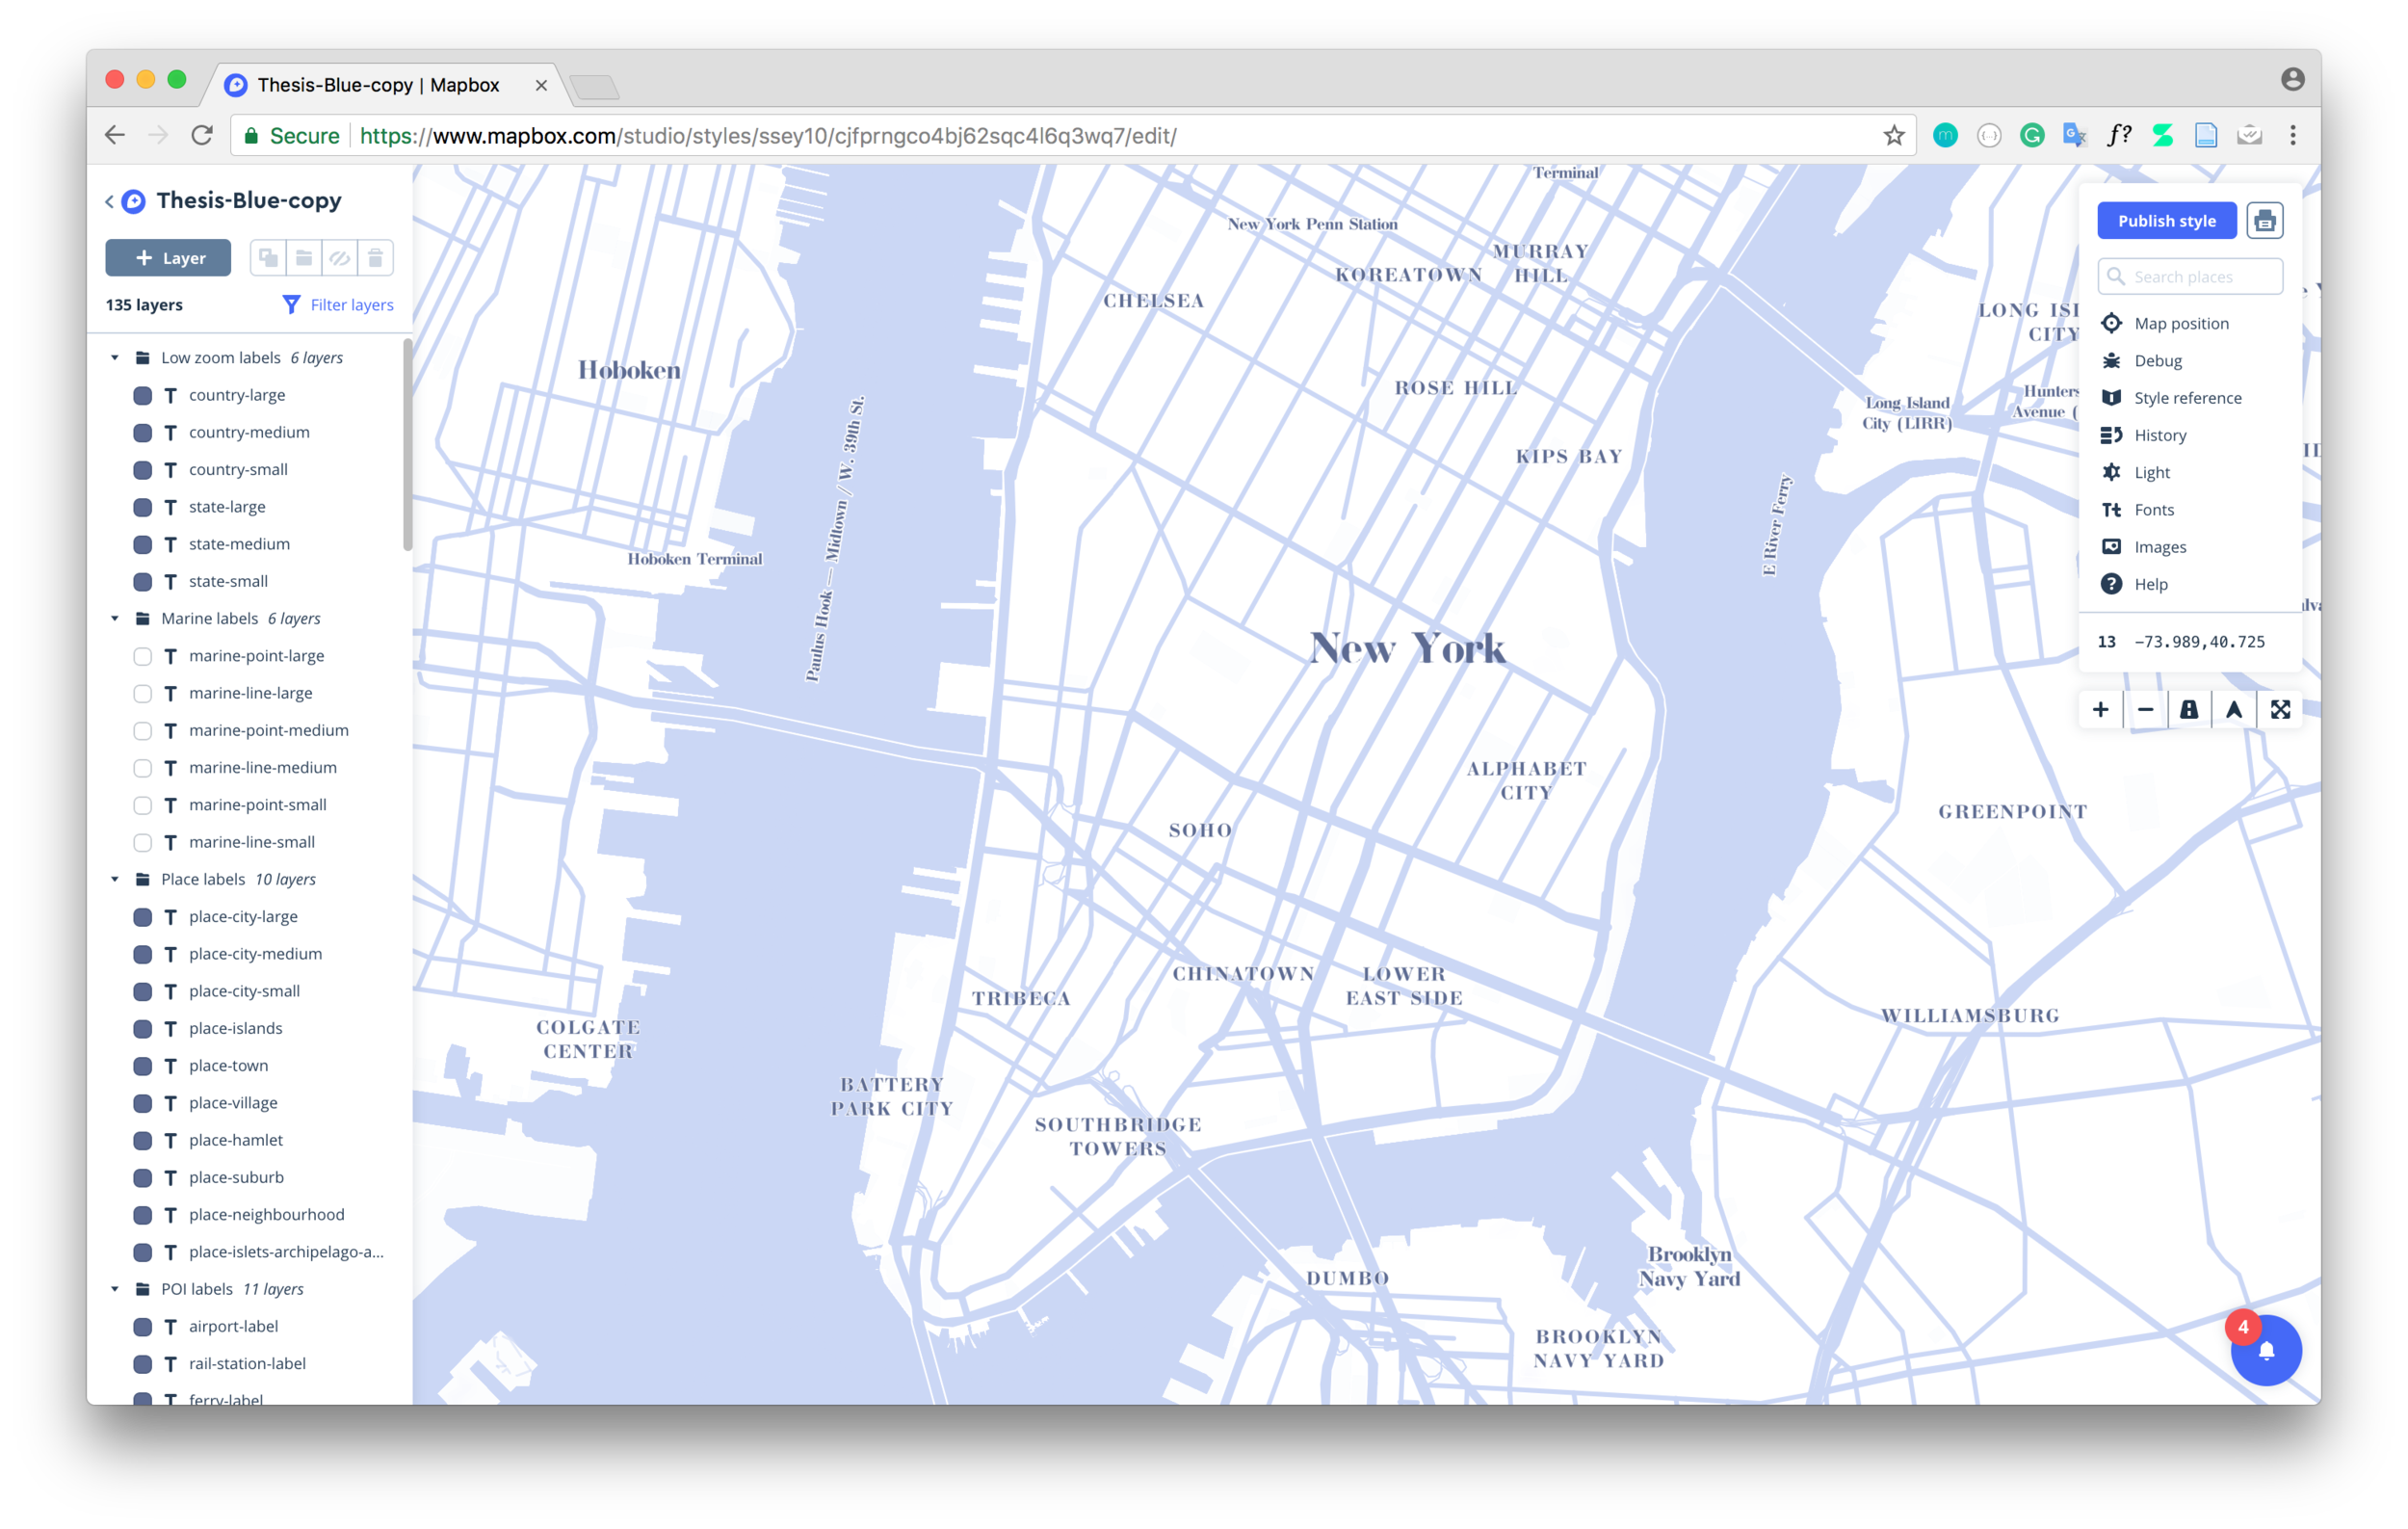Collapse the Low zoom labels group

tap(115, 358)
